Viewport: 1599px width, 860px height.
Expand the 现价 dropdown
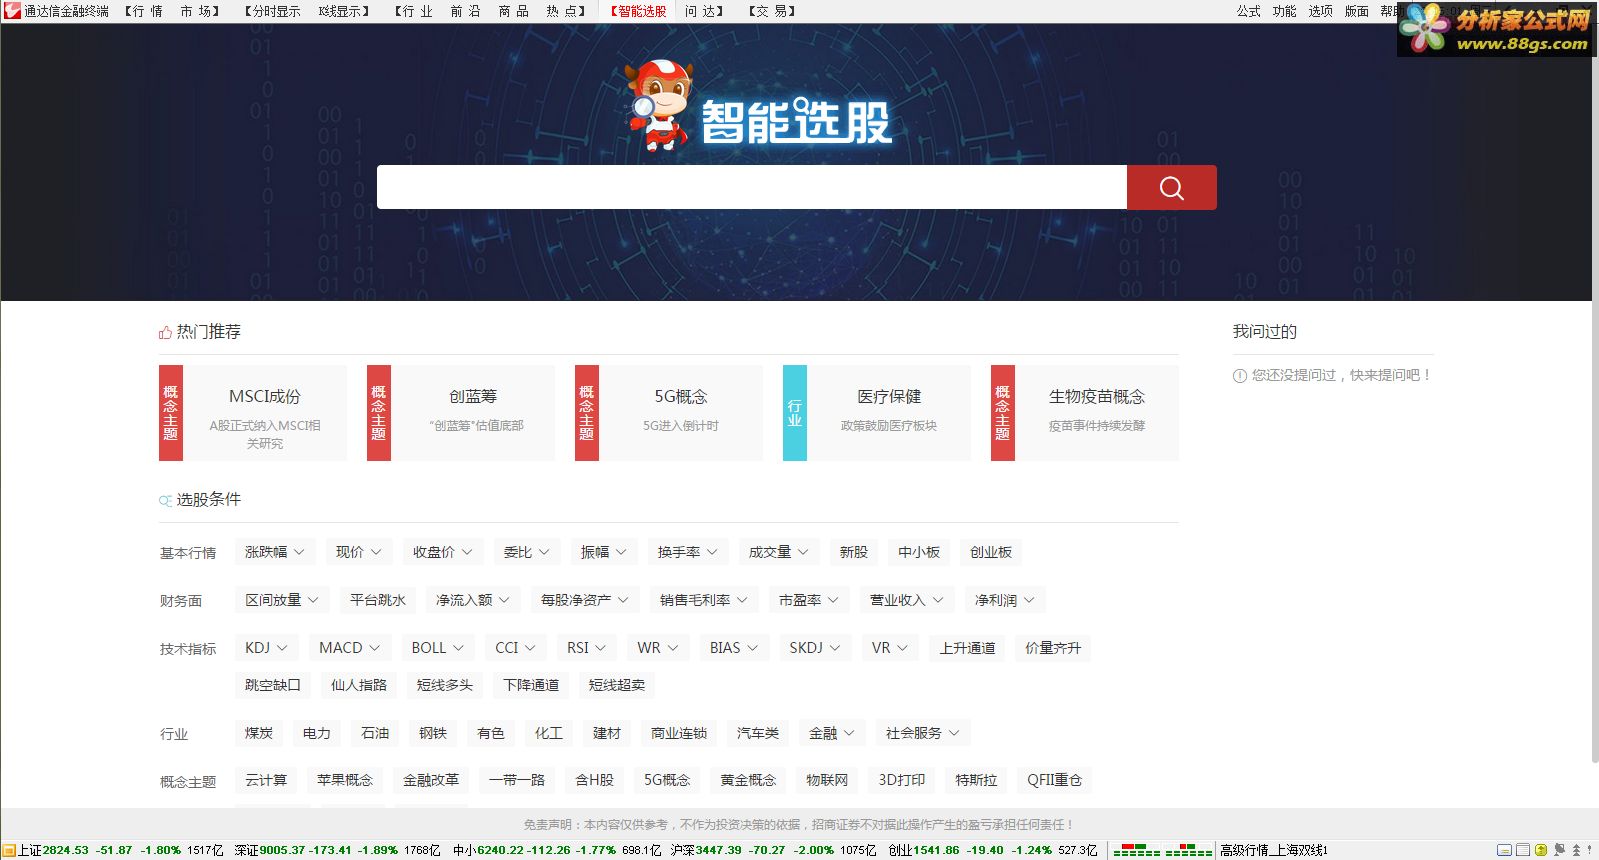(x=359, y=552)
